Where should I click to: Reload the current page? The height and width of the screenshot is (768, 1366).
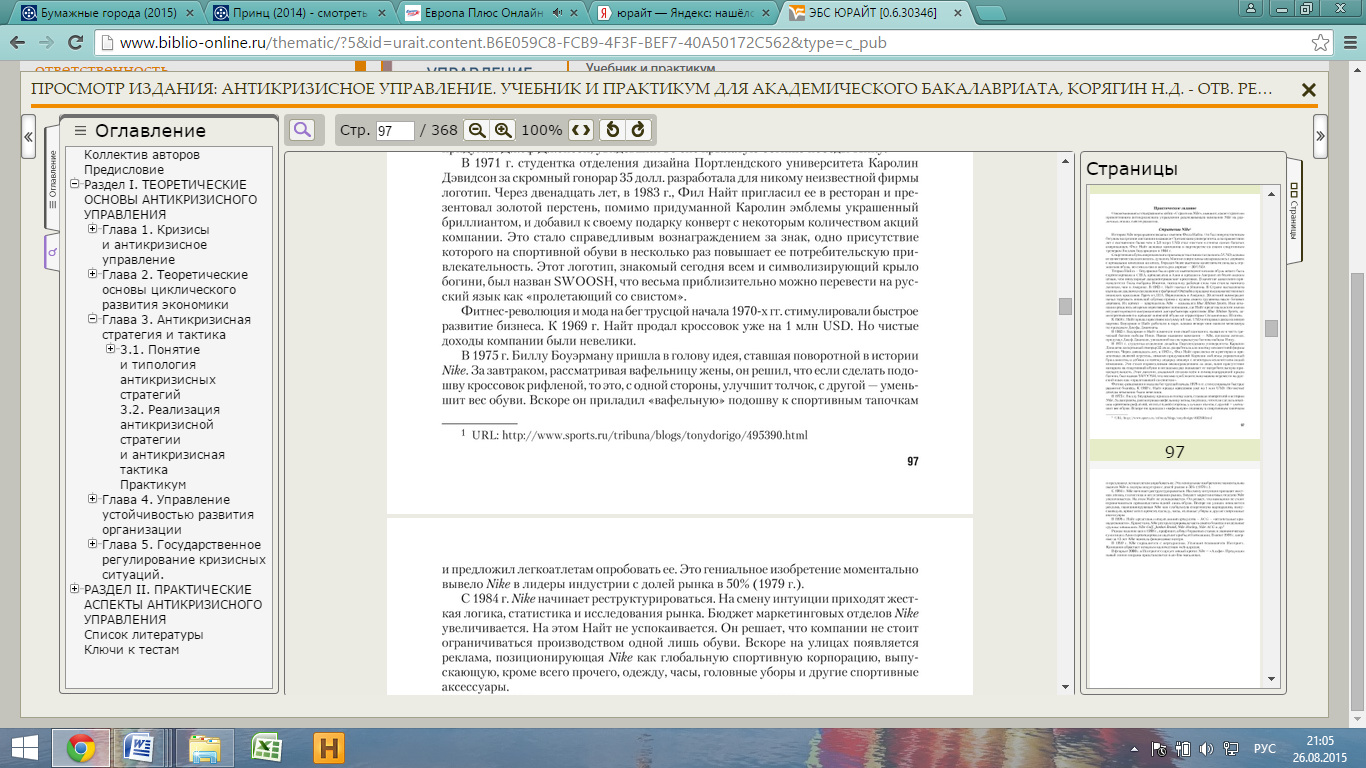coord(74,44)
